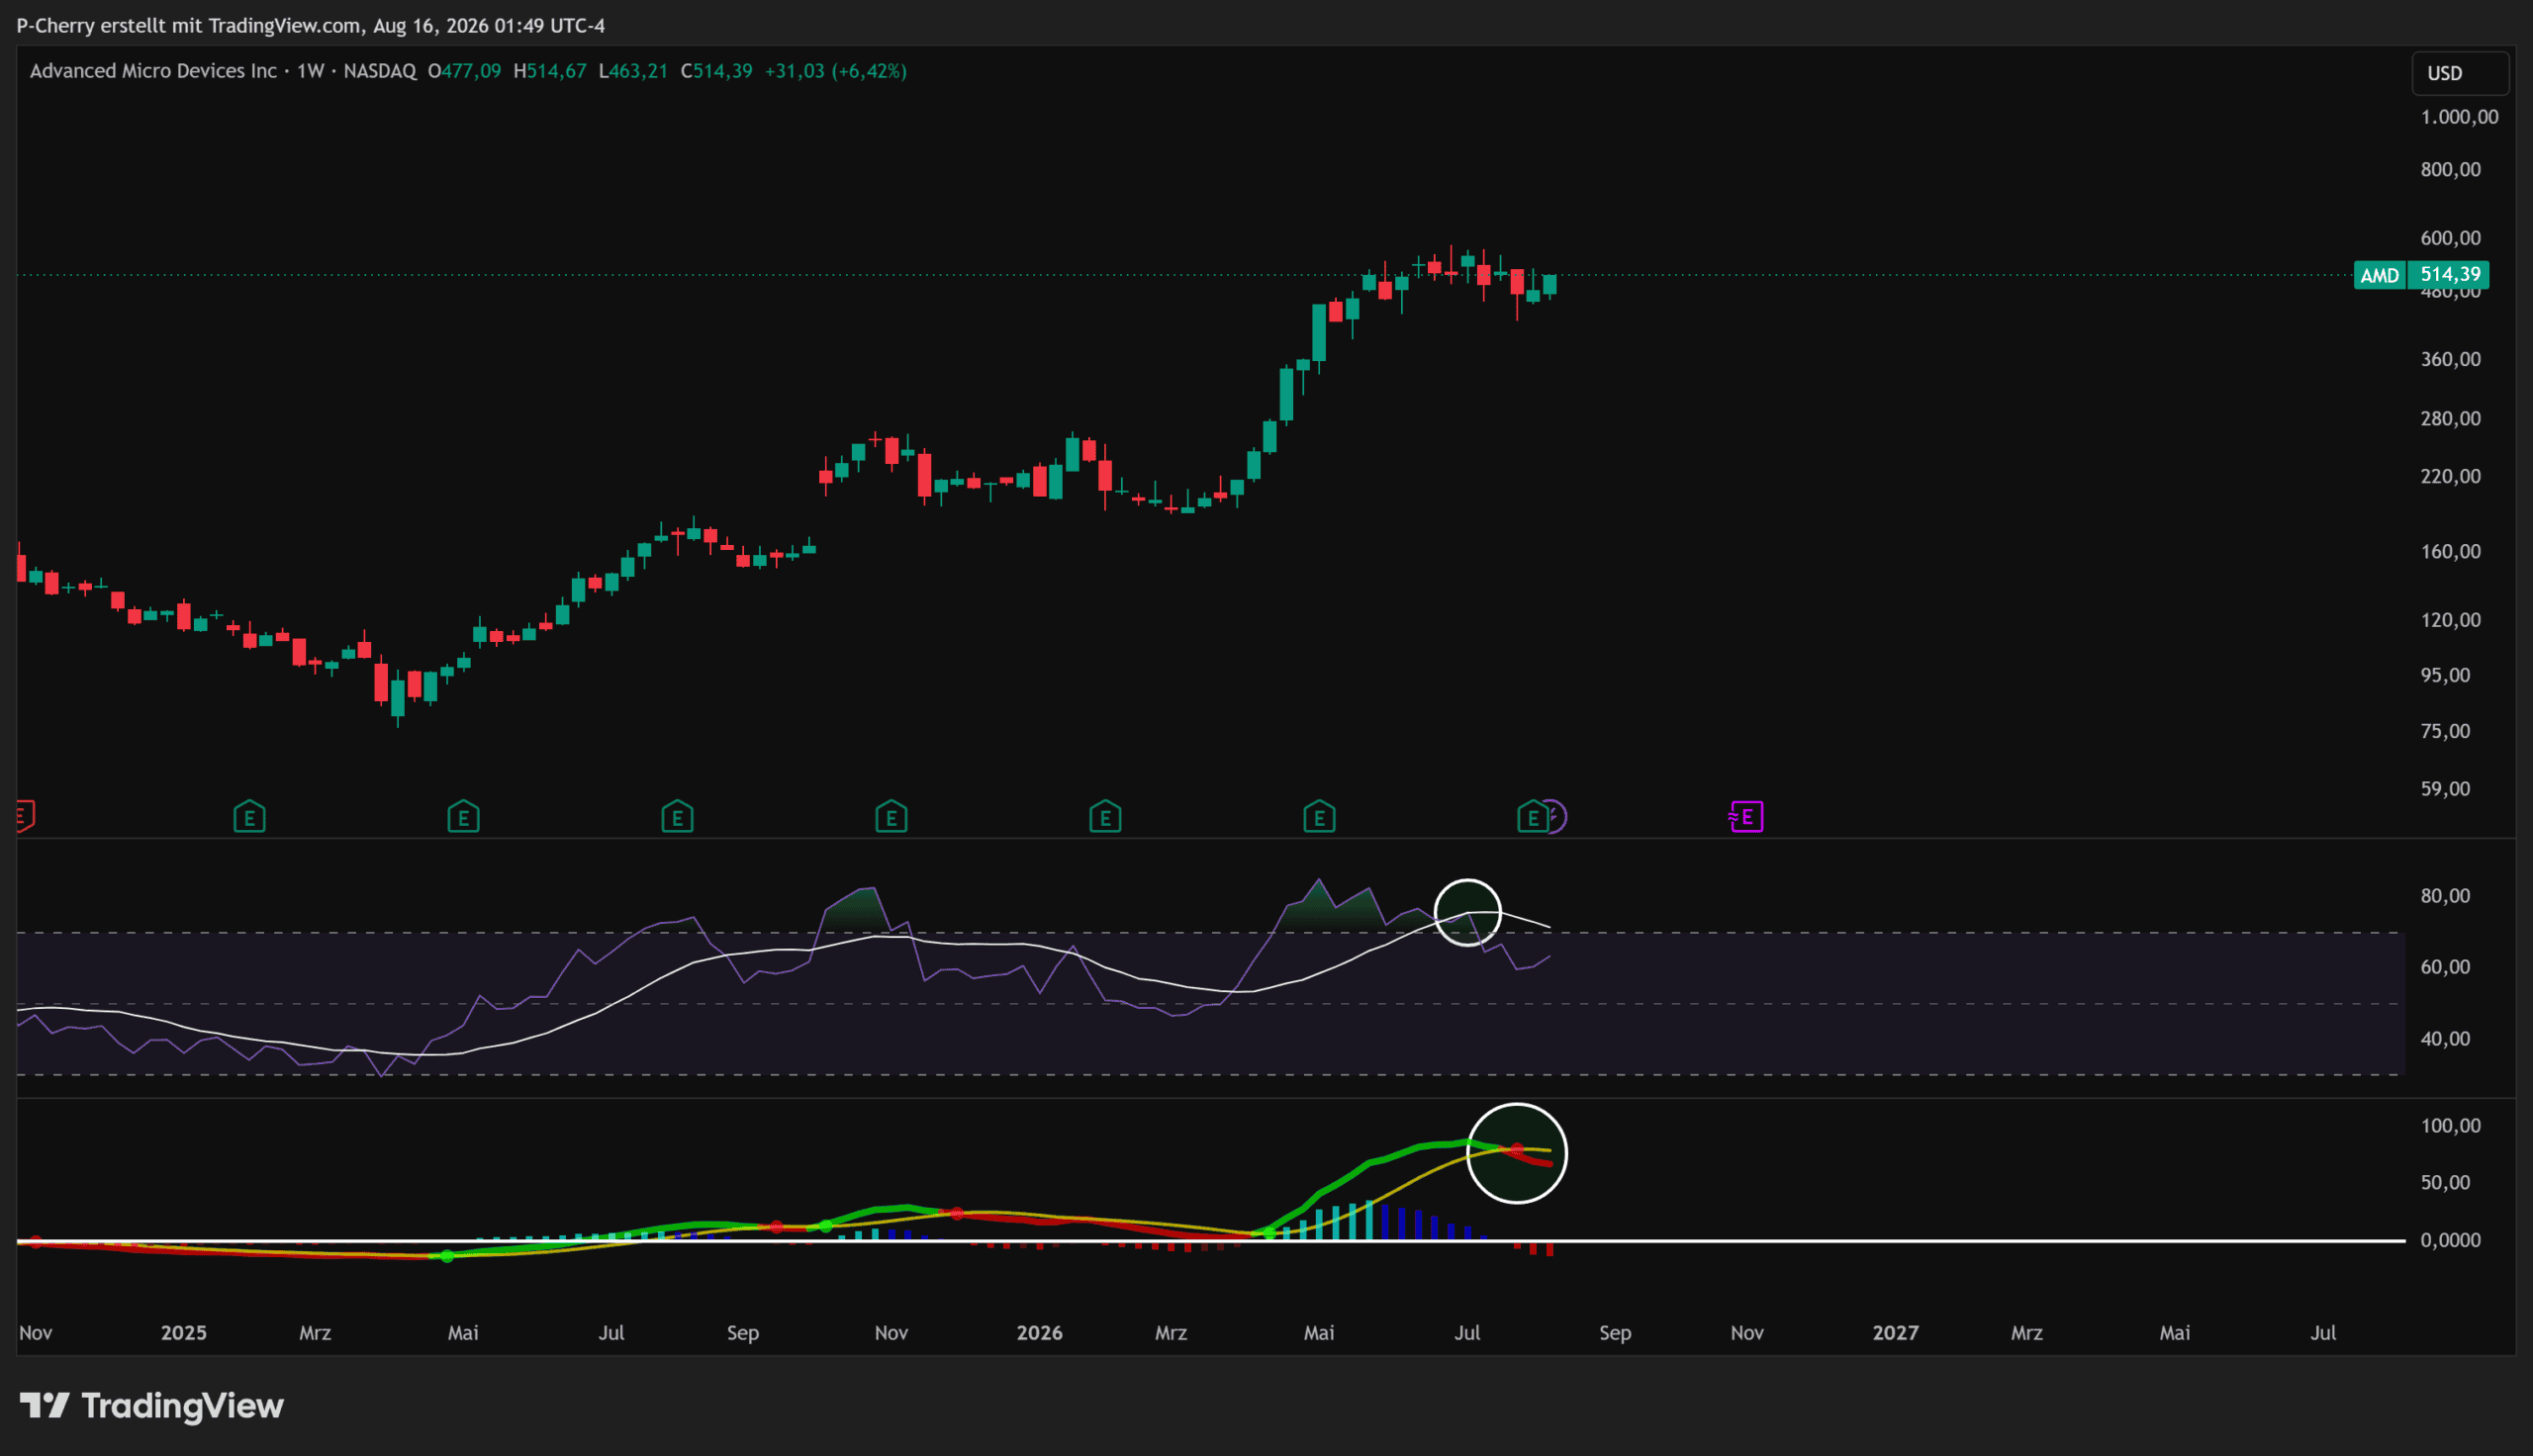The width and height of the screenshot is (2533, 1456).
Task: Click the 0,0000 MACD axis label
Action: coord(2451,1240)
